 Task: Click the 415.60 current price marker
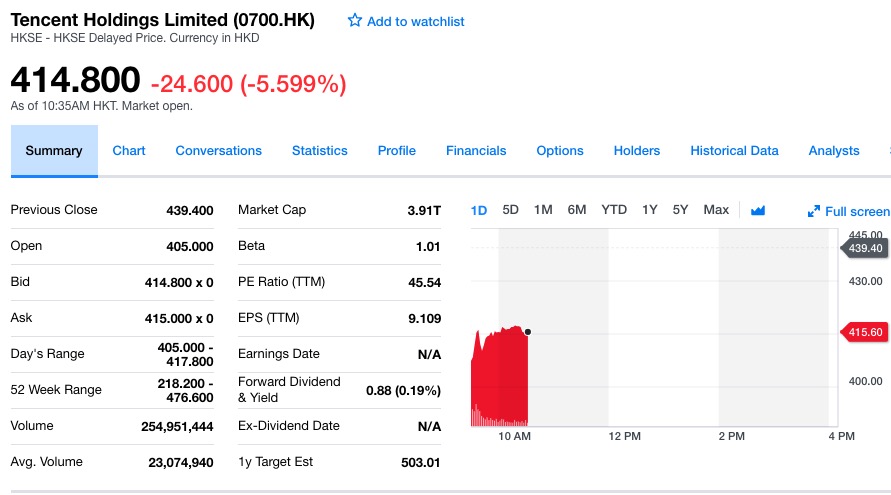click(x=864, y=332)
